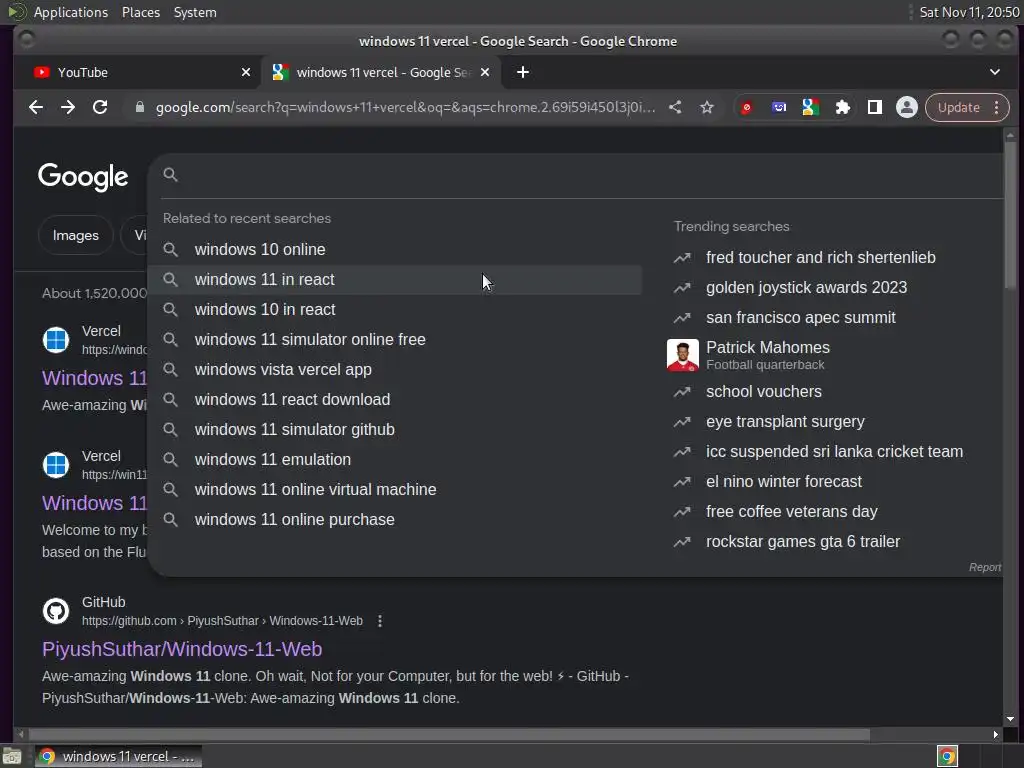Open the clock showing Sat Nov 11
The width and height of the screenshot is (1024, 768).
pyautogui.click(x=969, y=12)
